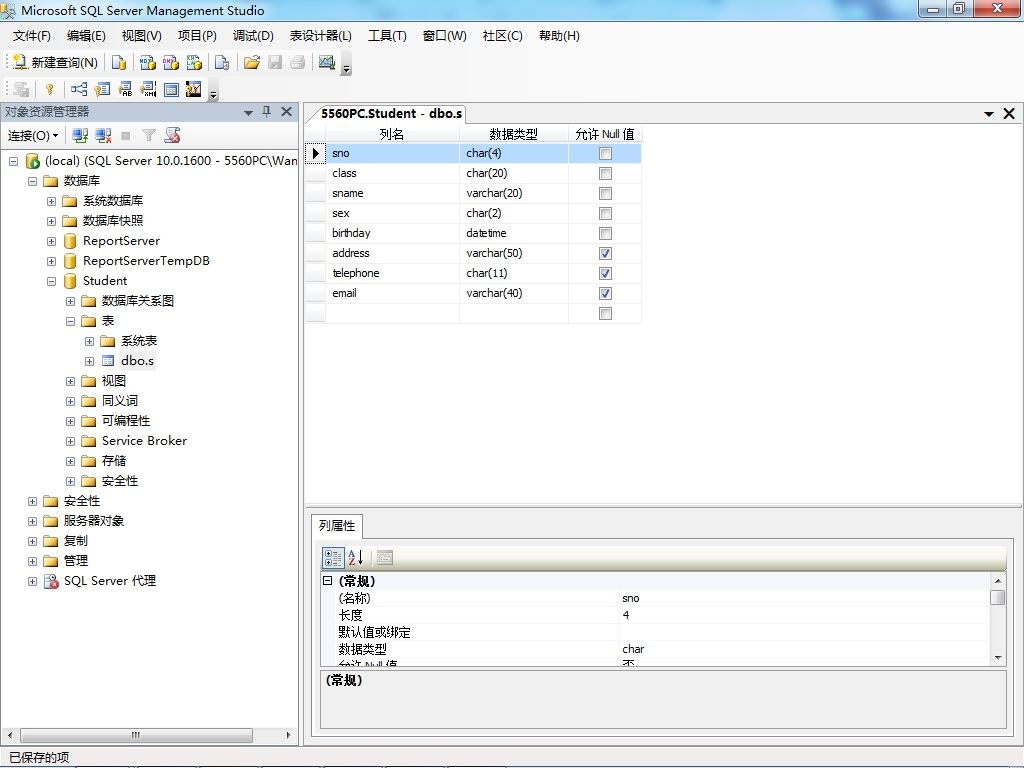Expand the ReportServer database node
This screenshot has height=768, width=1024.
[51, 242]
